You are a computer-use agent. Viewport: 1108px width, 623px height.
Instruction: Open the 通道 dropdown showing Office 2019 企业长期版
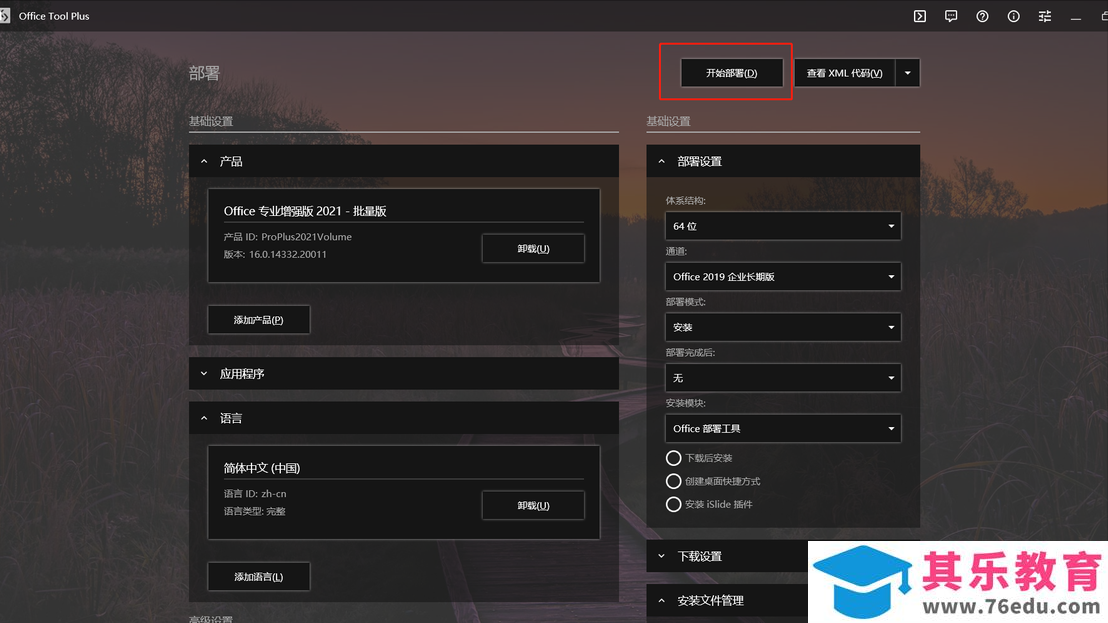[x=783, y=277]
